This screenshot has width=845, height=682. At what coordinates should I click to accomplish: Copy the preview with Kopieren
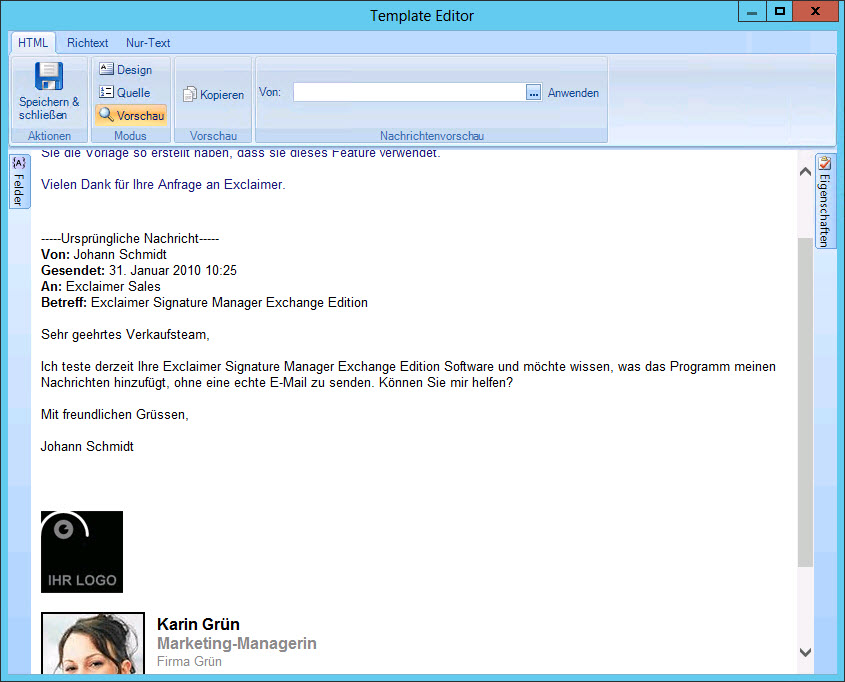[x=214, y=94]
